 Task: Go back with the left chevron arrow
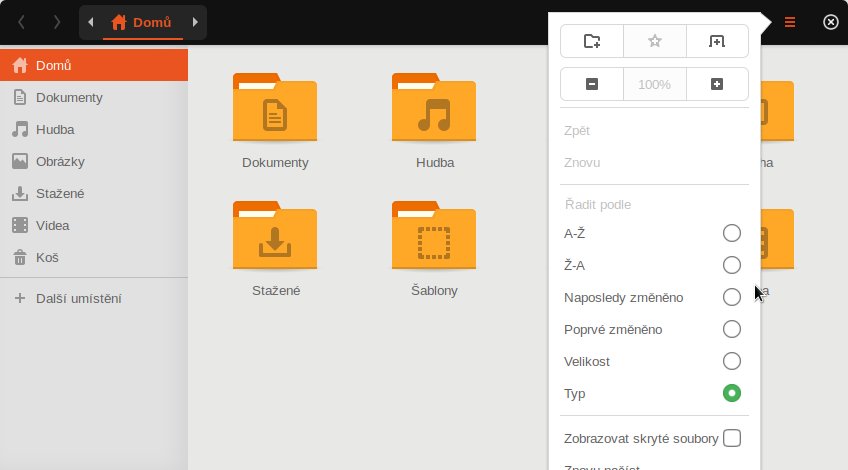coord(22,22)
